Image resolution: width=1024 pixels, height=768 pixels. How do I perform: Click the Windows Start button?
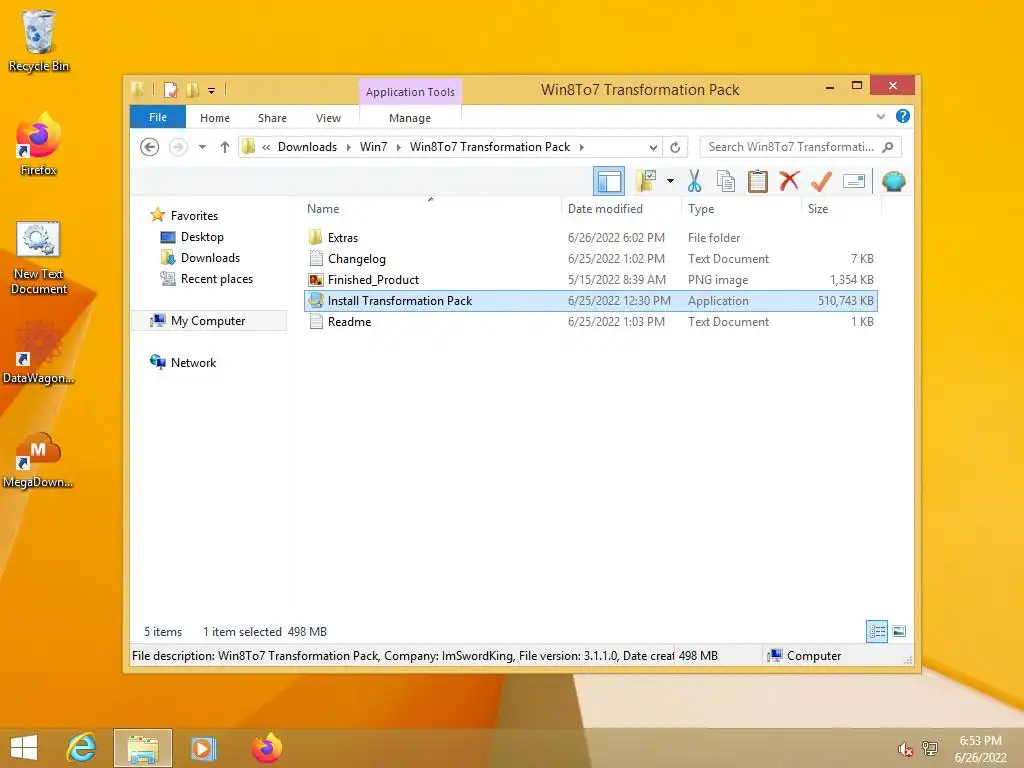pyautogui.click(x=24, y=748)
